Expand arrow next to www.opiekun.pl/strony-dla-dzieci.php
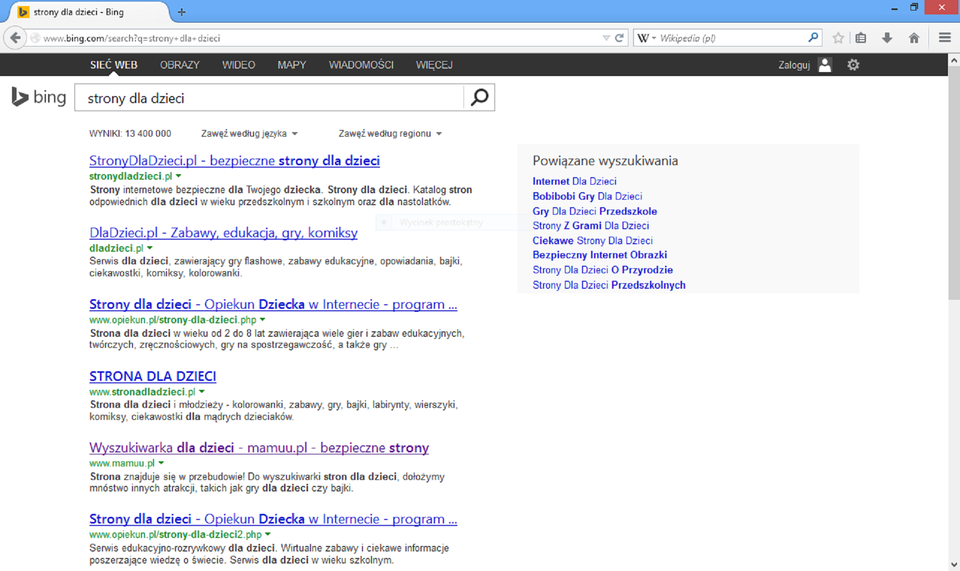This screenshot has height=571, width=960. (x=263, y=319)
